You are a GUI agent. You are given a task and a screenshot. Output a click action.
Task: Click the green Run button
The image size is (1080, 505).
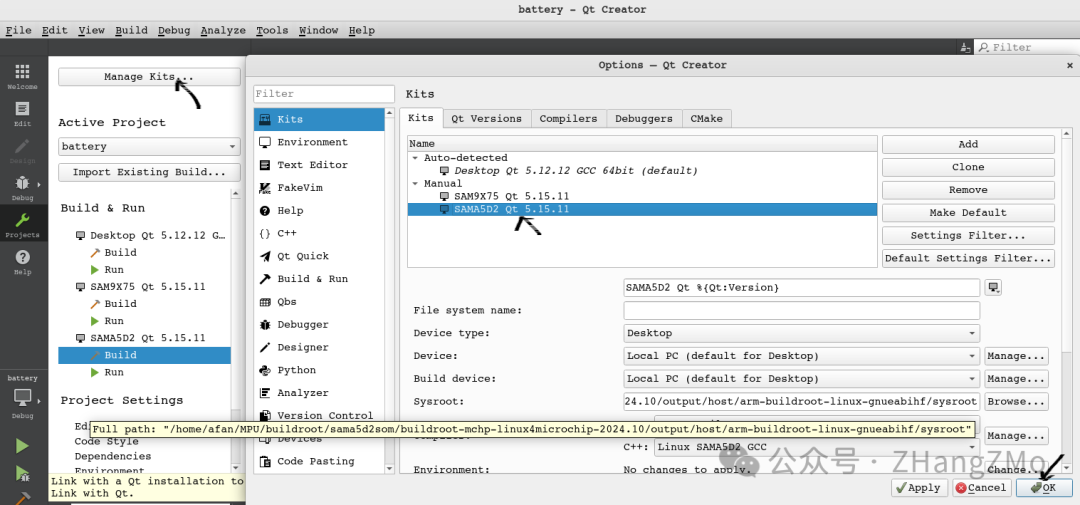coord(23,446)
